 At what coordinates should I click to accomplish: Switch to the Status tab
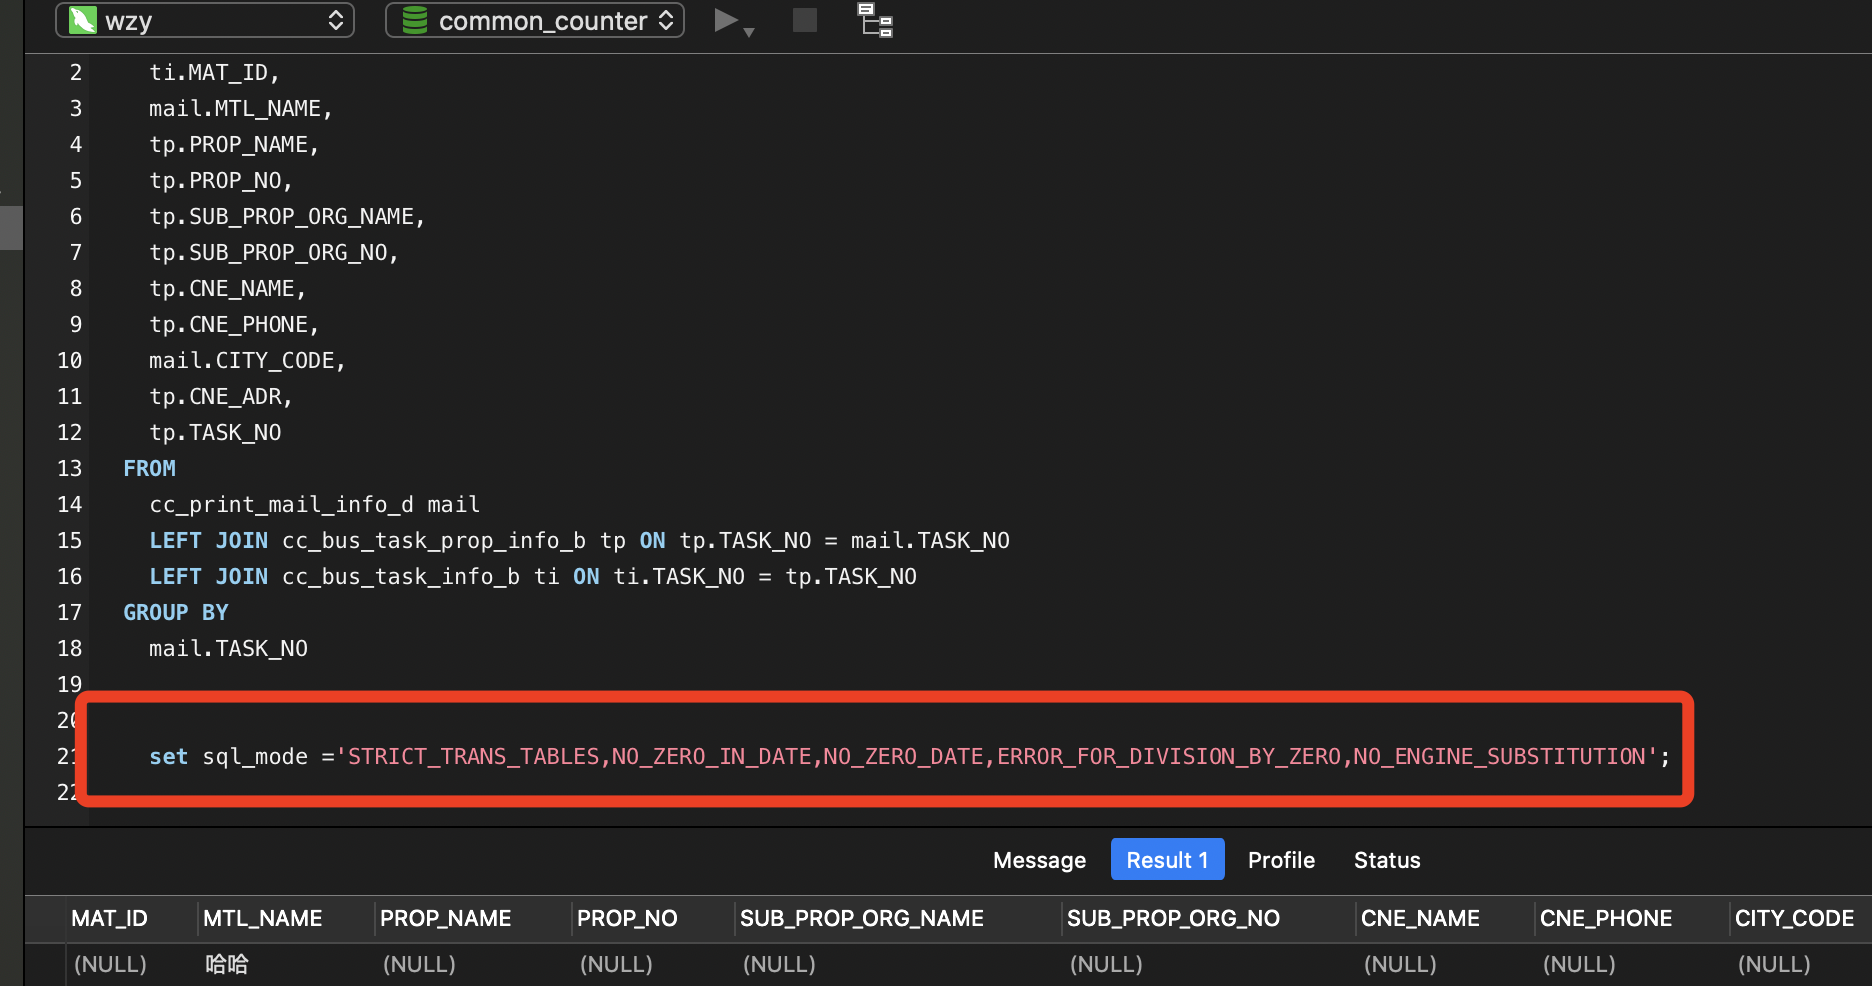click(x=1387, y=860)
